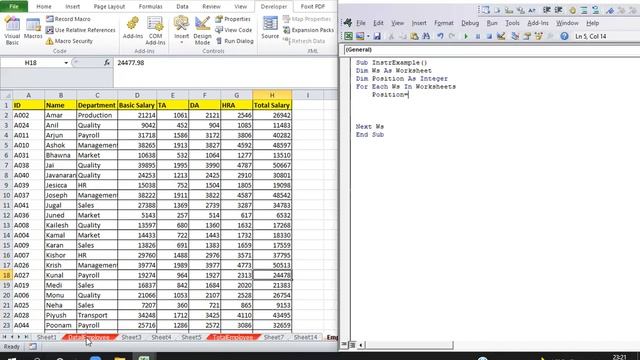Open Insert UserForm dropdown arrow in VBA toolbar

[368, 36]
